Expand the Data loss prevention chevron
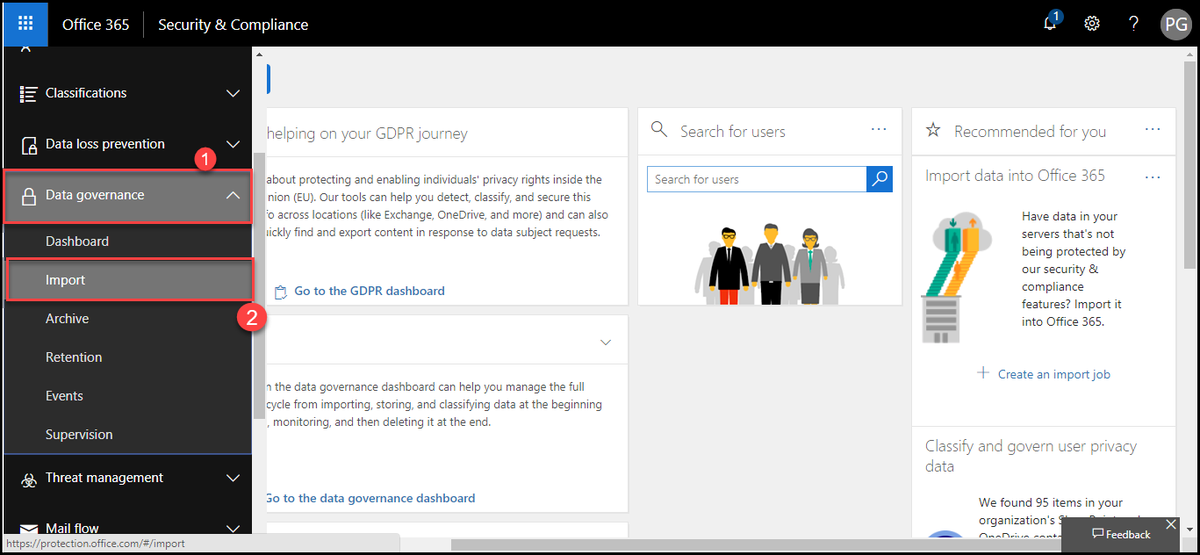Viewport: 1200px width, 555px height. (x=233, y=144)
